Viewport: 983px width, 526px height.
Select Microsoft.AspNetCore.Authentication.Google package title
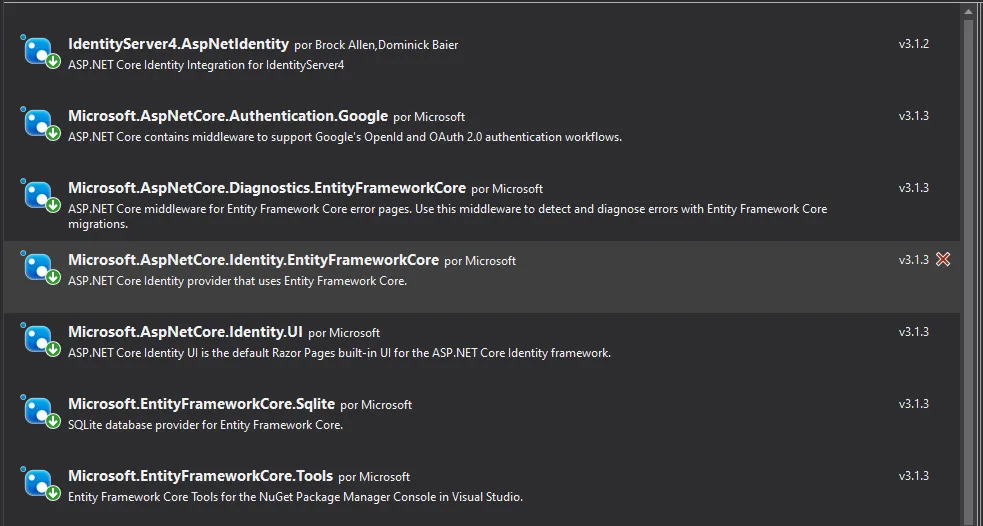[x=227, y=116]
